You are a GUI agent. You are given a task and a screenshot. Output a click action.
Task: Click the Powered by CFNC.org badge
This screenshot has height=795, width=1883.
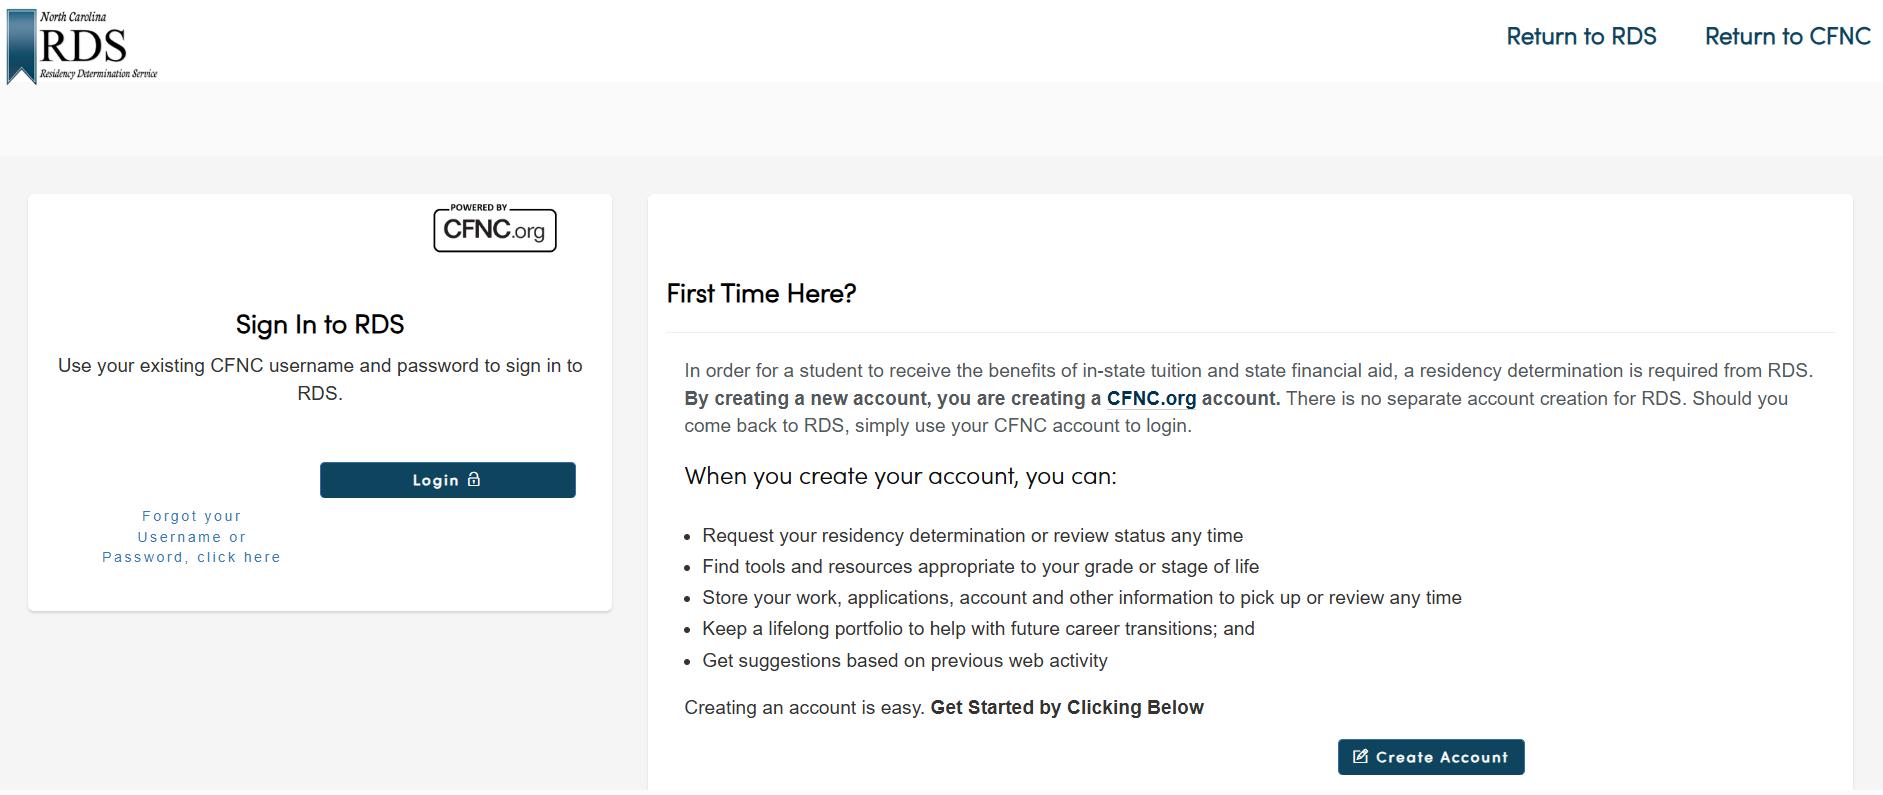coord(495,229)
